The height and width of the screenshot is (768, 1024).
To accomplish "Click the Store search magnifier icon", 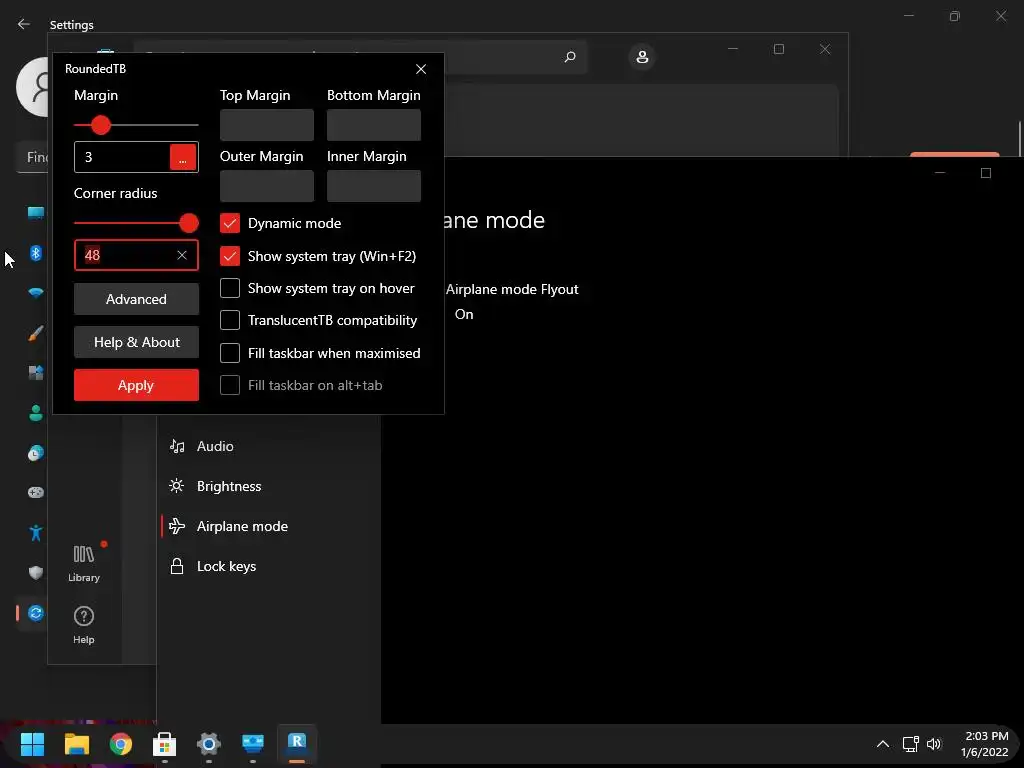I will coord(569,57).
